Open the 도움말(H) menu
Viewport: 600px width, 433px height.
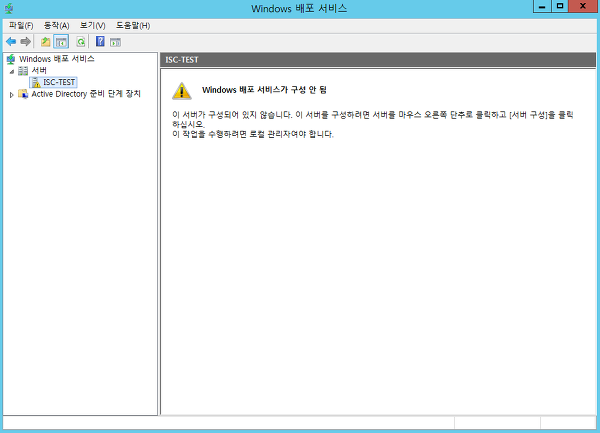pyautogui.click(x=133, y=26)
